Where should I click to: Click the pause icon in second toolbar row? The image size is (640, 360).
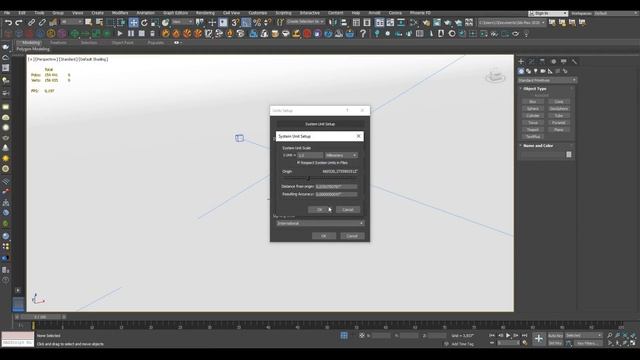click(131, 33)
